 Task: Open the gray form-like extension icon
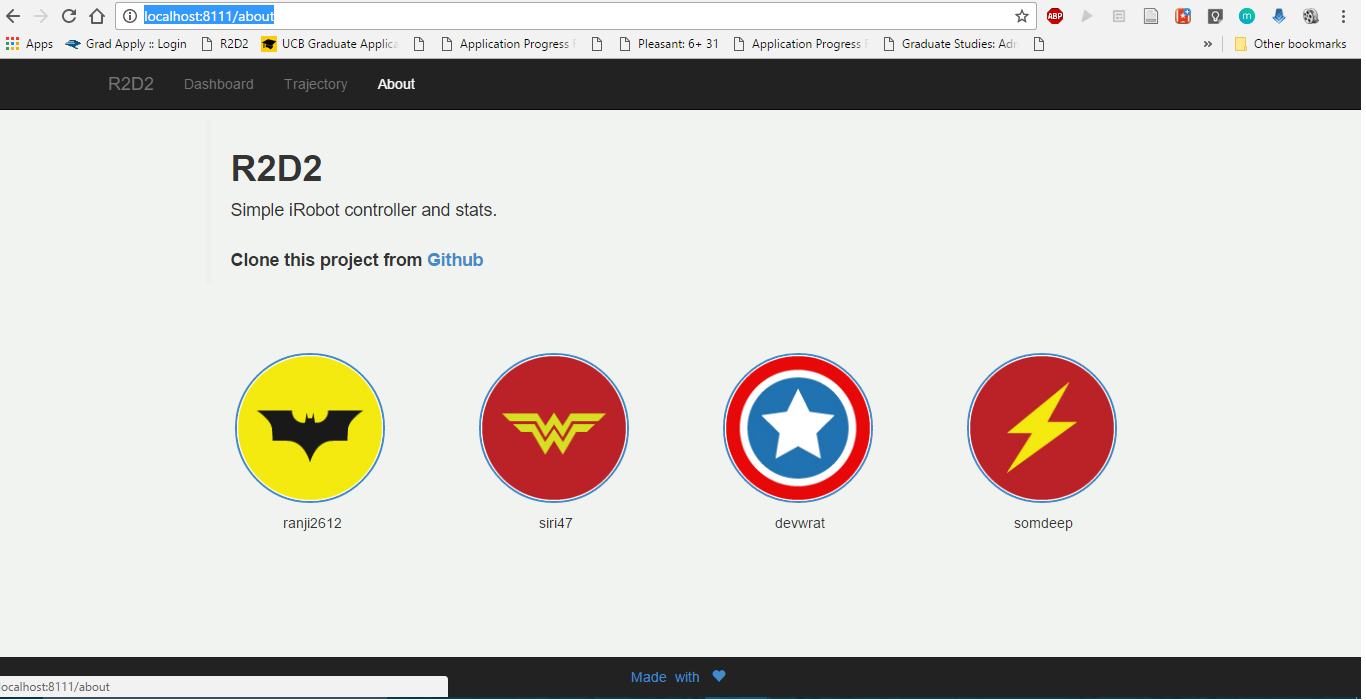pyautogui.click(x=1119, y=16)
